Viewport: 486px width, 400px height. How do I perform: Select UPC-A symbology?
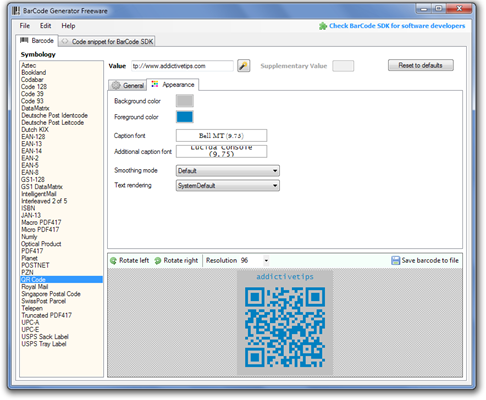[x=30, y=323]
